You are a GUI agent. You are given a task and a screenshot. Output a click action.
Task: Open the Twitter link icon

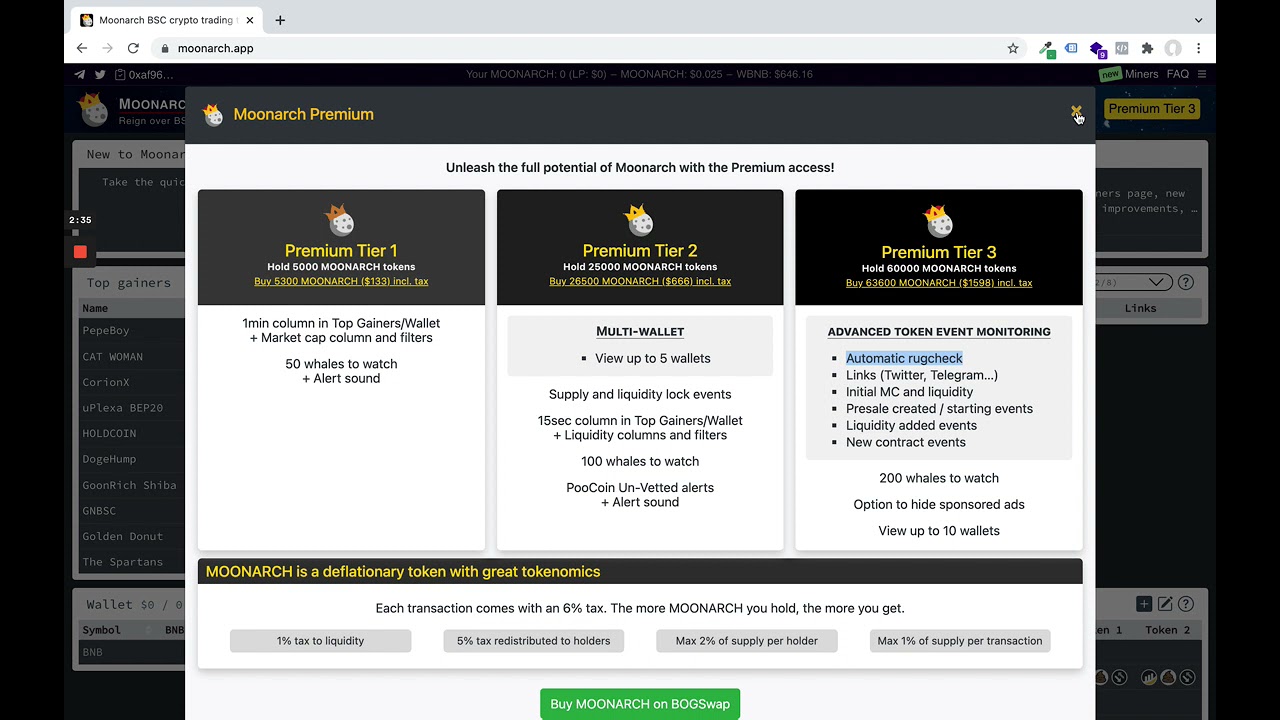100,74
